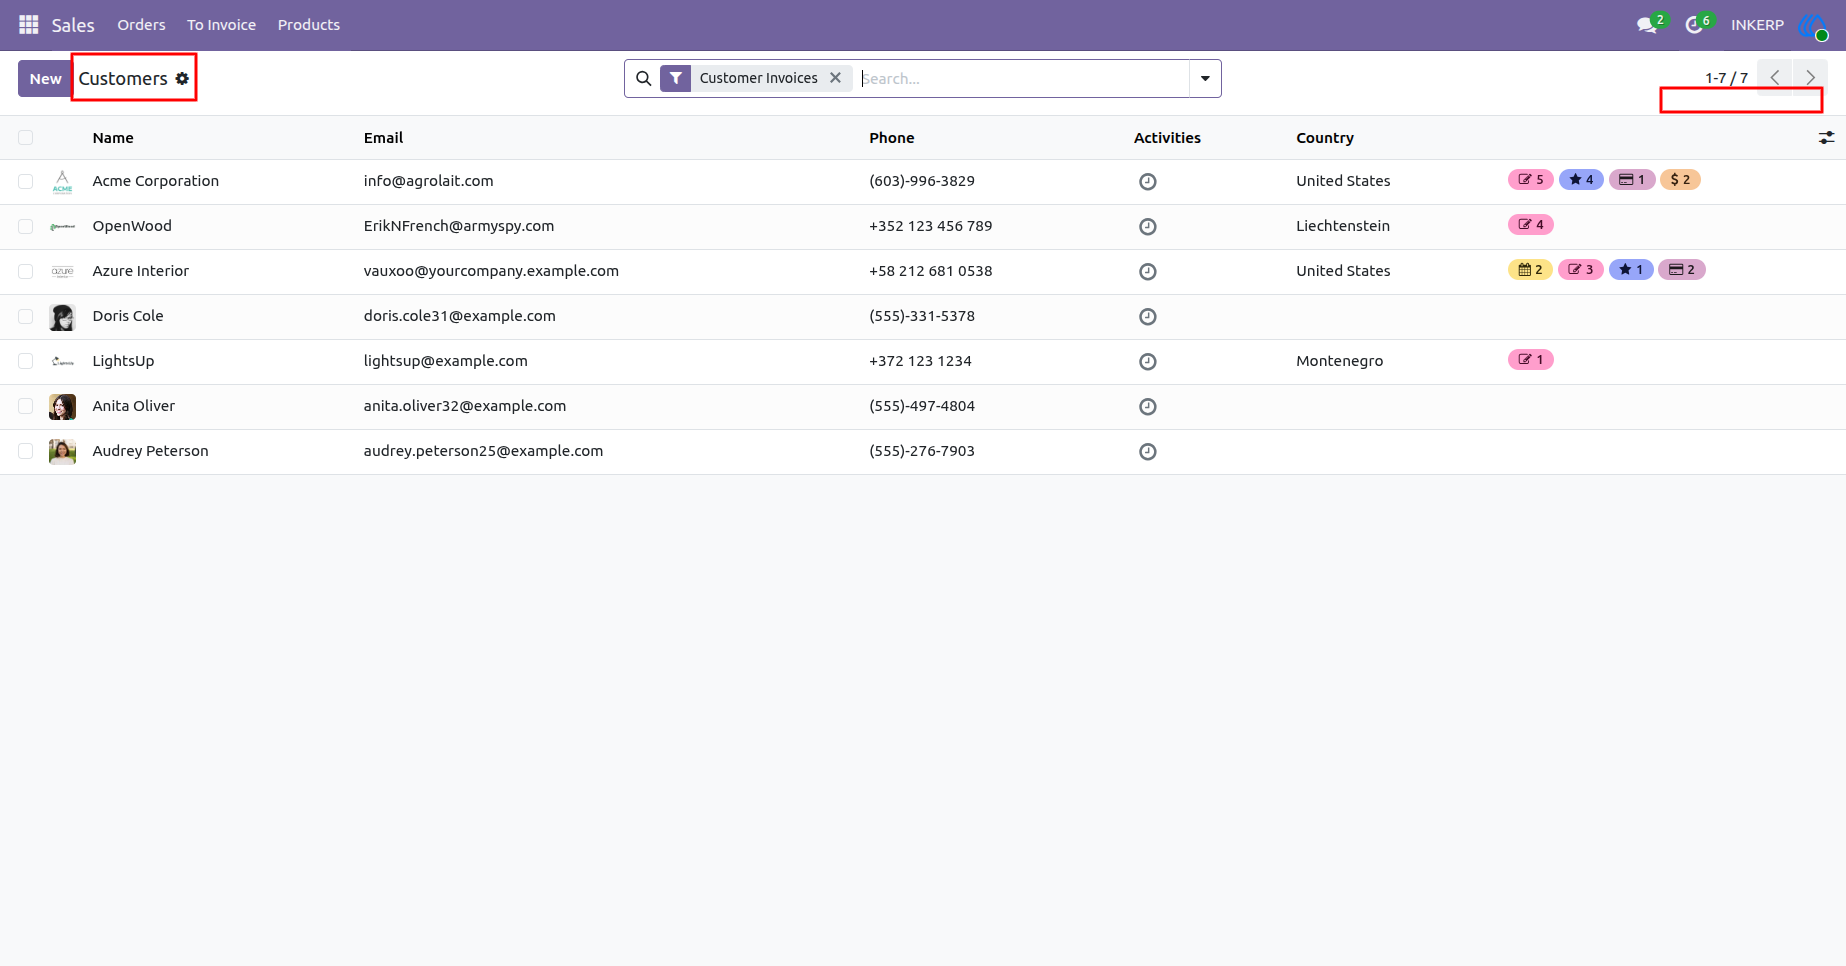Image resolution: width=1846 pixels, height=966 pixels.
Task: Select the LightsUp row checkbox
Action: pyautogui.click(x=26, y=361)
